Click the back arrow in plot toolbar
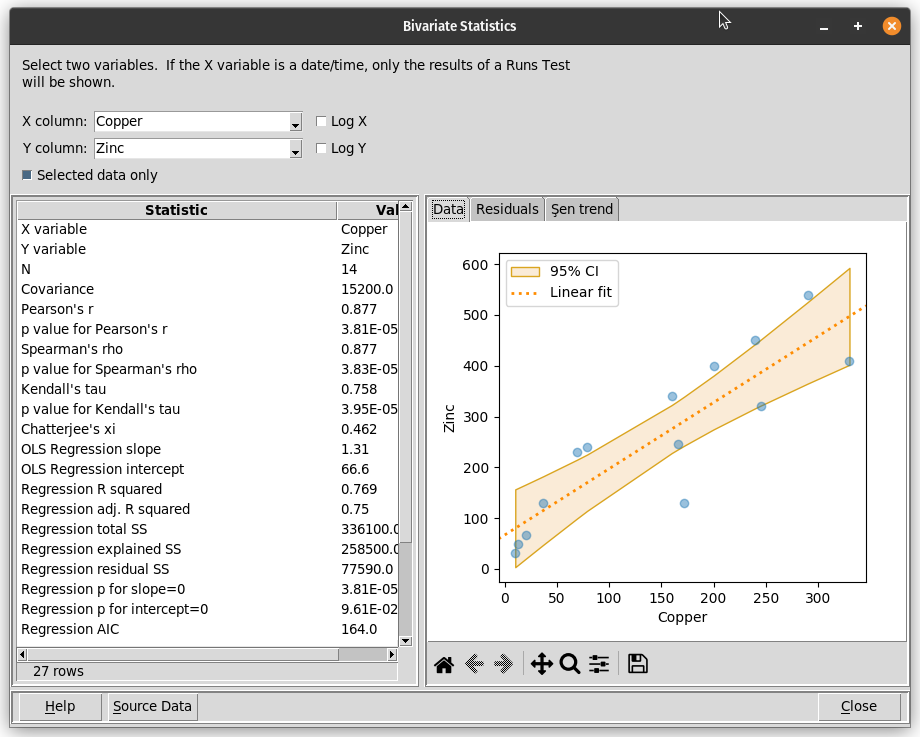The image size is (920, 737). 474,664
